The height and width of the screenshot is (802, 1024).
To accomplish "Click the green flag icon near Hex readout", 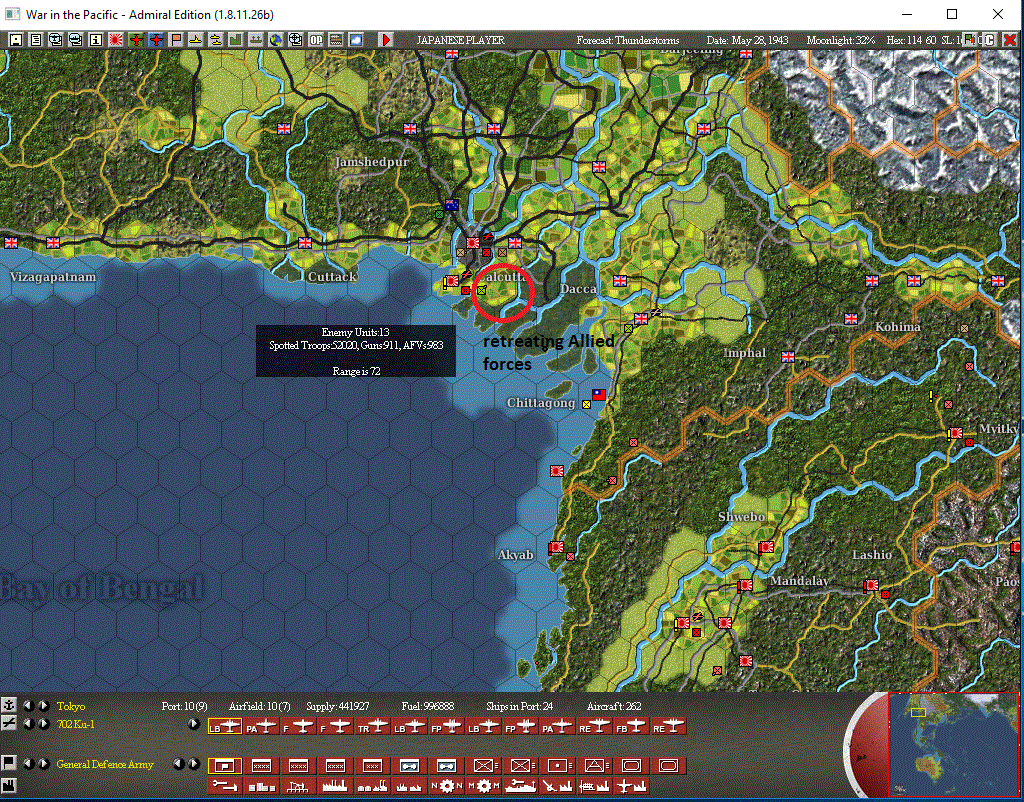I will [971, 40].
